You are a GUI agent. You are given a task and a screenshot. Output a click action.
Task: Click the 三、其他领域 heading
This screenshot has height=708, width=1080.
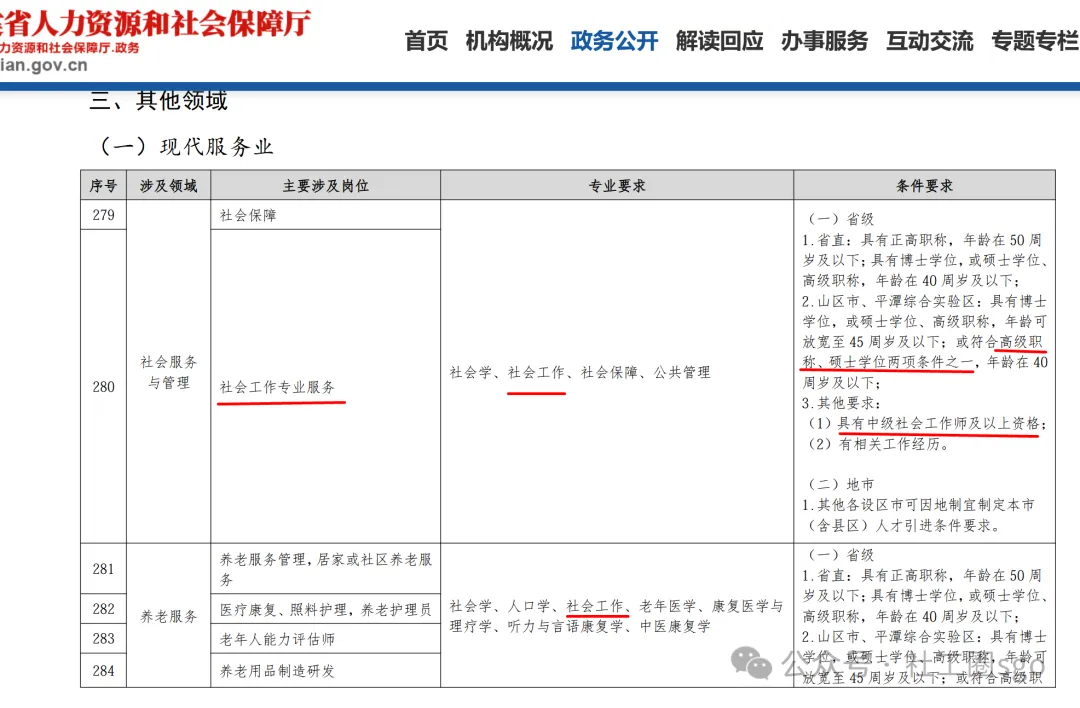[x=159, y=101]
